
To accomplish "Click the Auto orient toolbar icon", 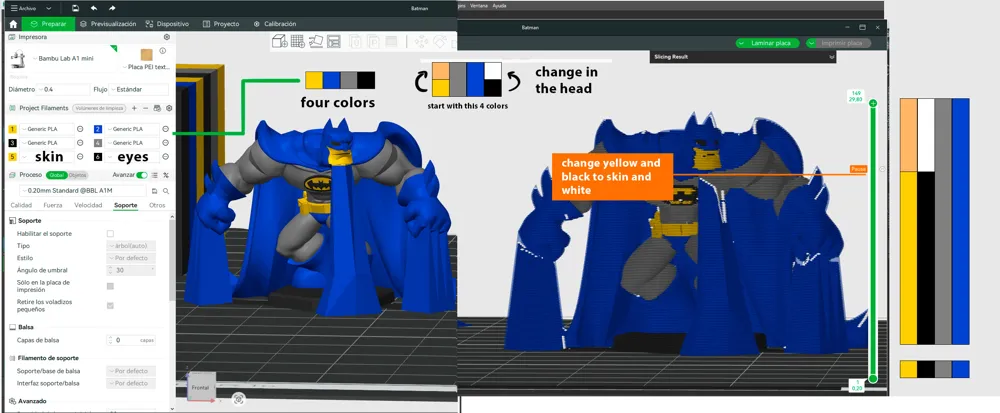I will (x=316, y=41).
